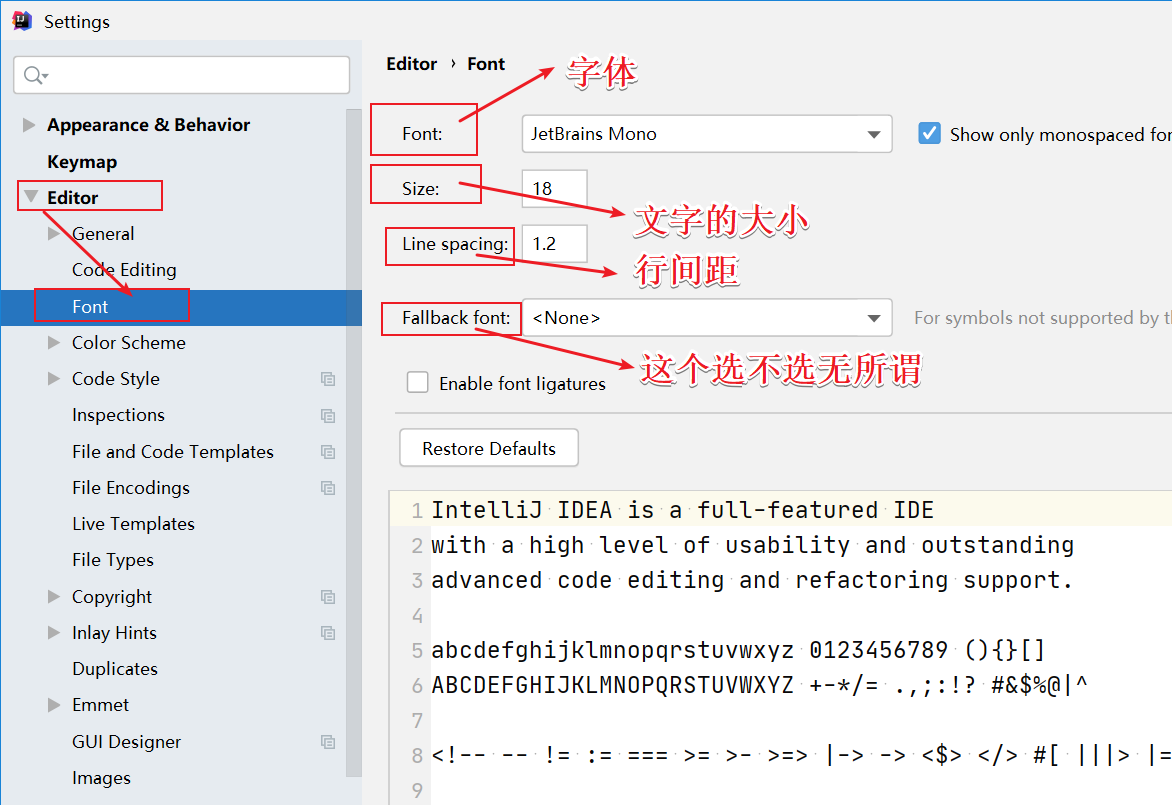Click the search magnifier icon in settings search
Screen dimensions: 1172x805
click(x=34, y=75)
